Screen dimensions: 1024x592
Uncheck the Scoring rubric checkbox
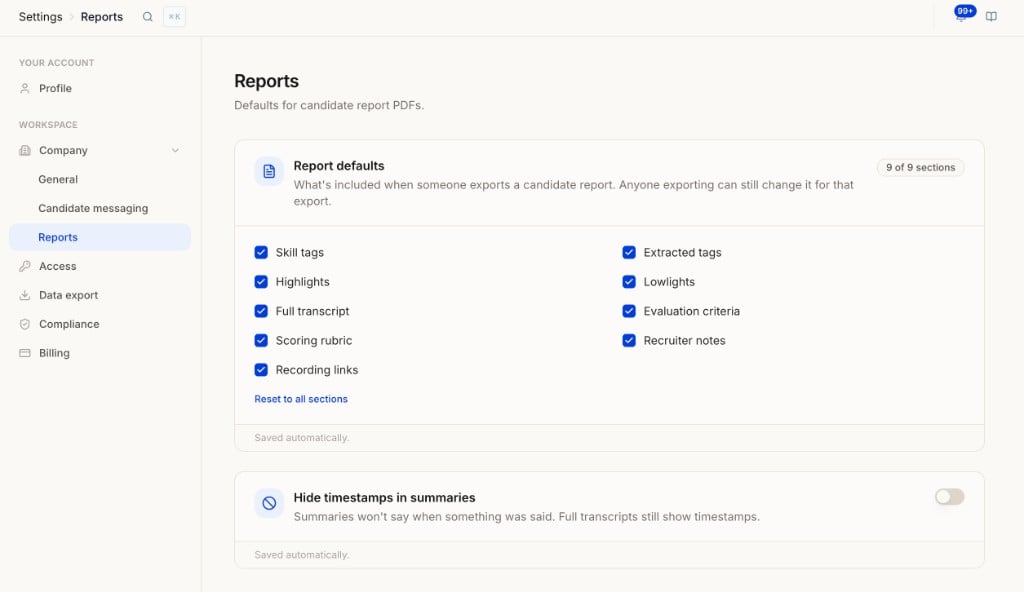click(x=261, y=340)
